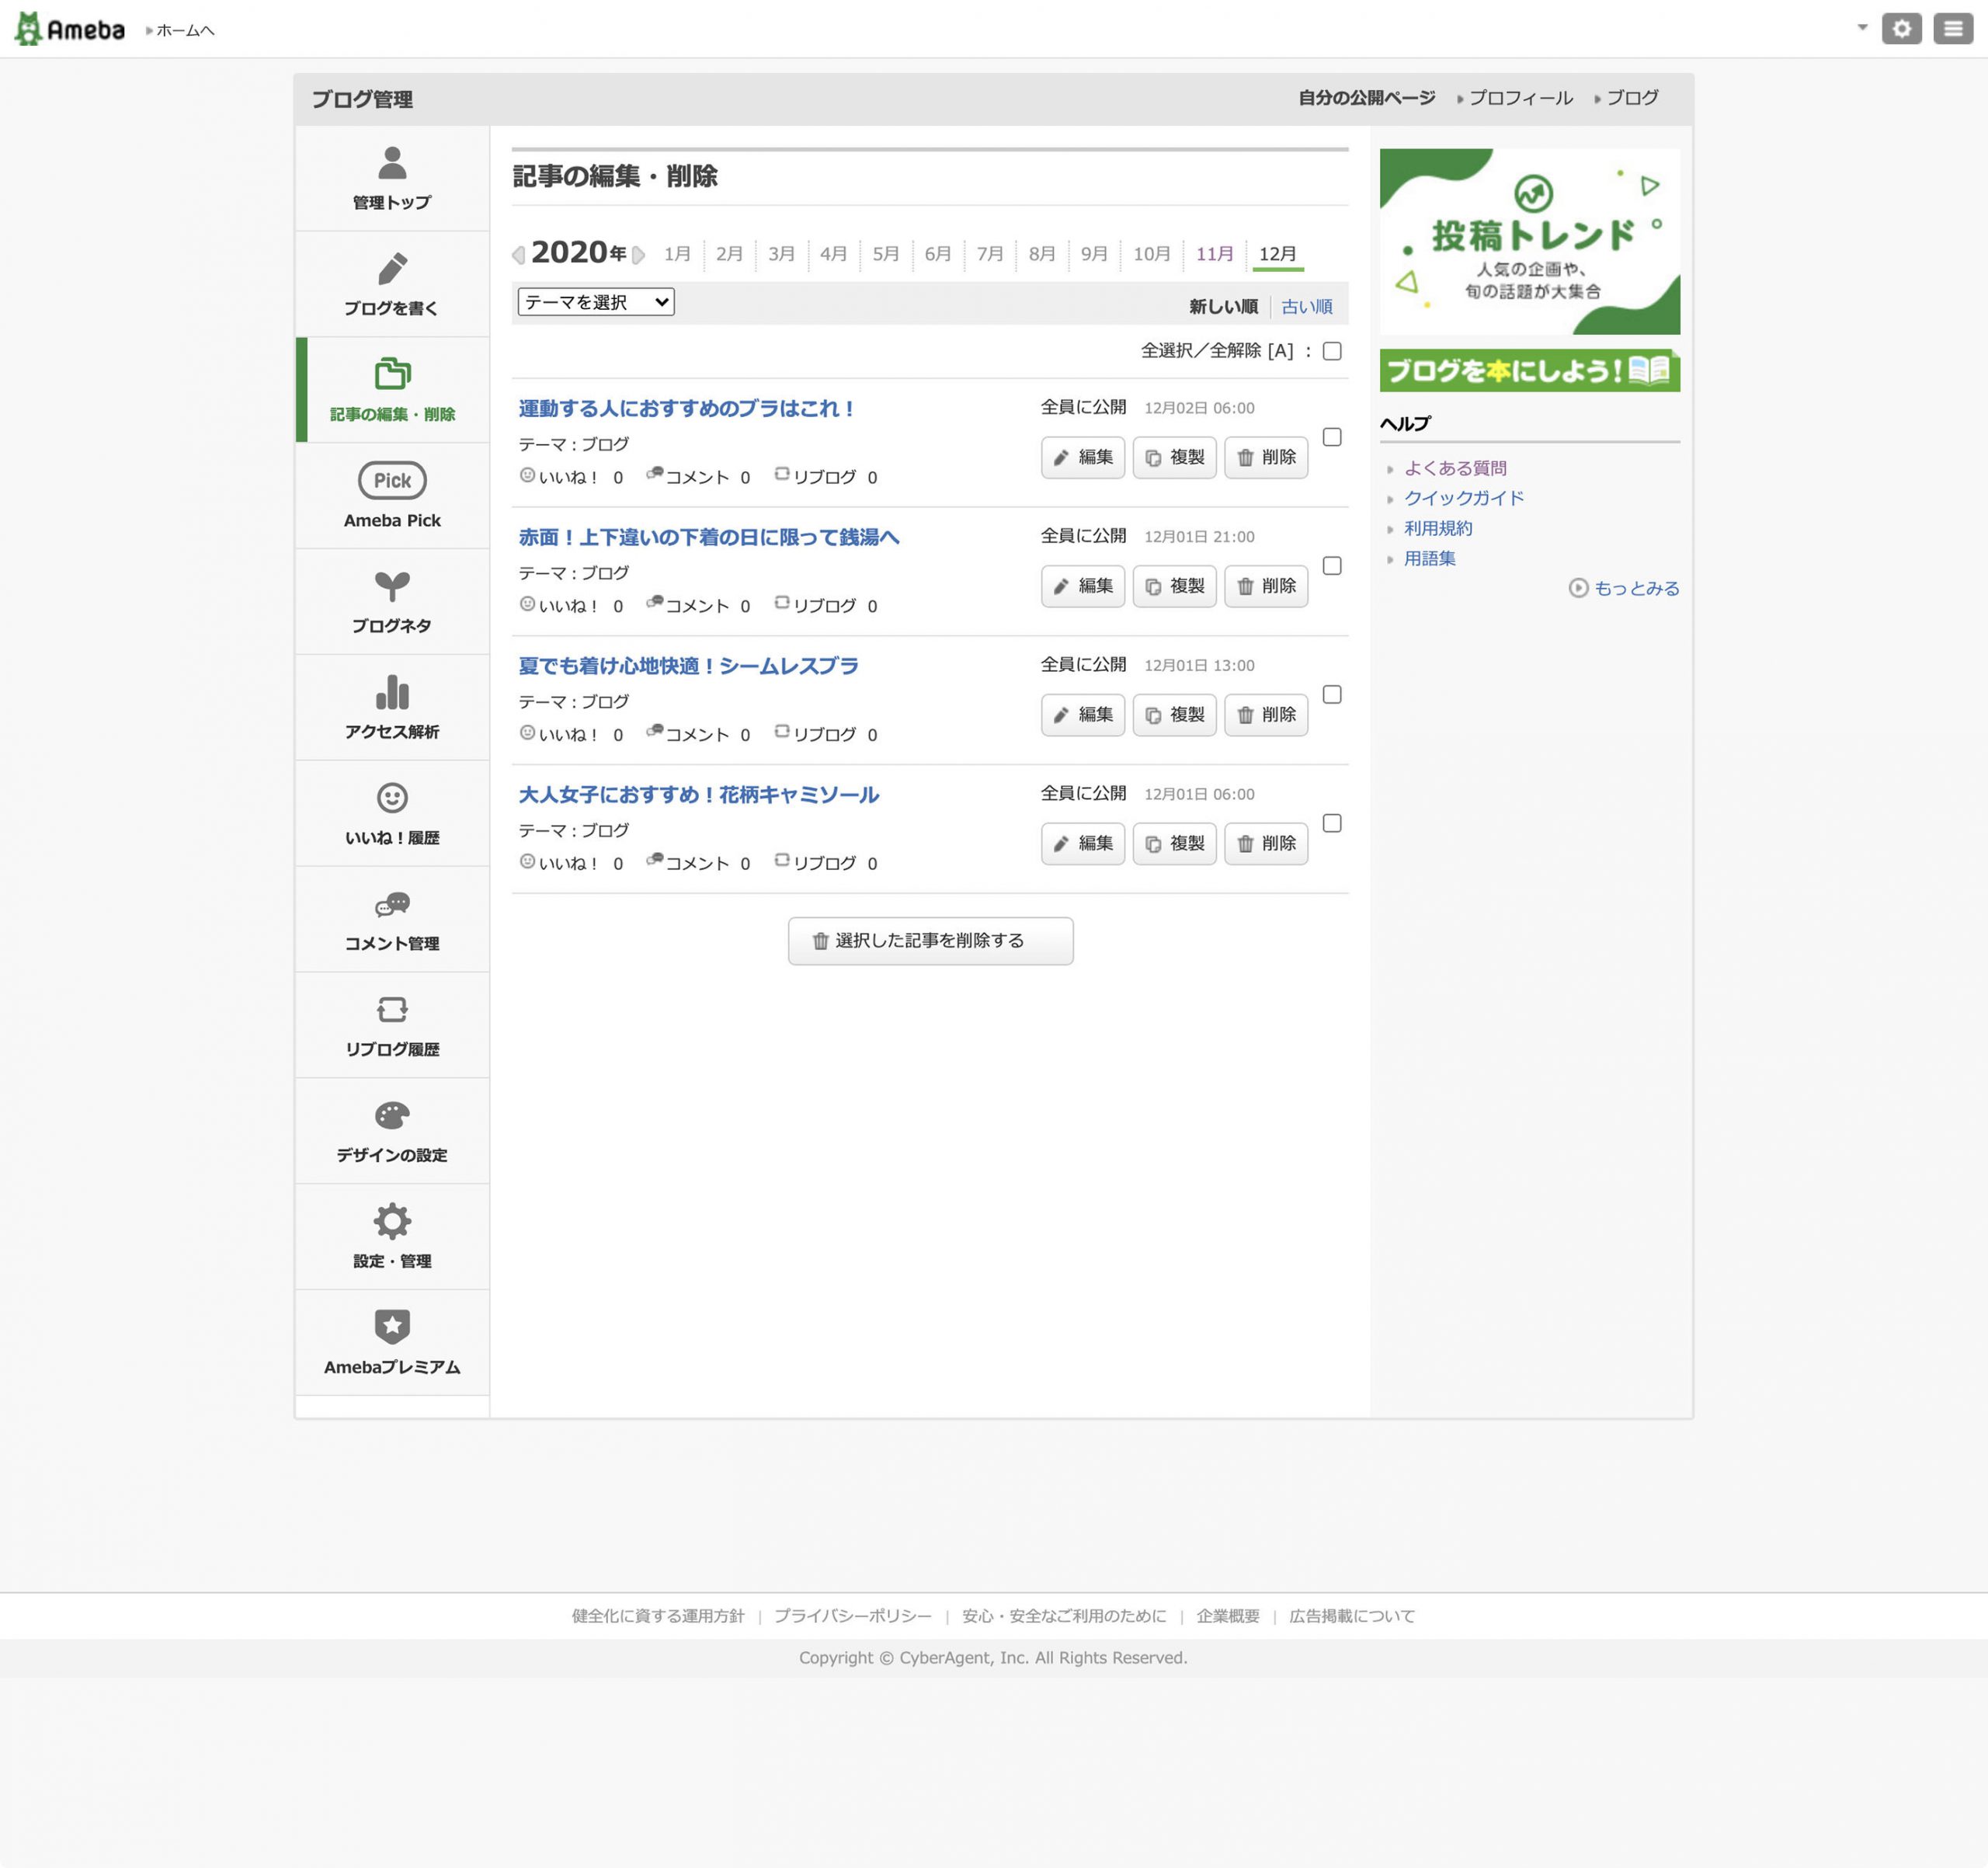This screenshot has height=1868, width=1988.
Task: Sort articles by 古い順
Action: (x=1306, y=307)
